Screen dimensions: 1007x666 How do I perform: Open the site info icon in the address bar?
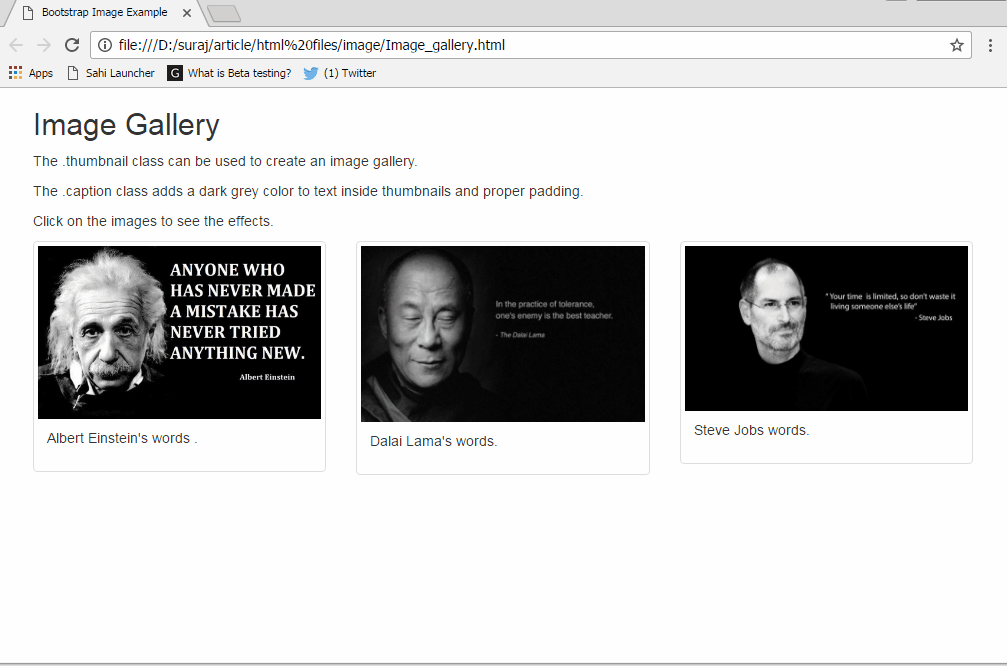(x=105, y=45)
